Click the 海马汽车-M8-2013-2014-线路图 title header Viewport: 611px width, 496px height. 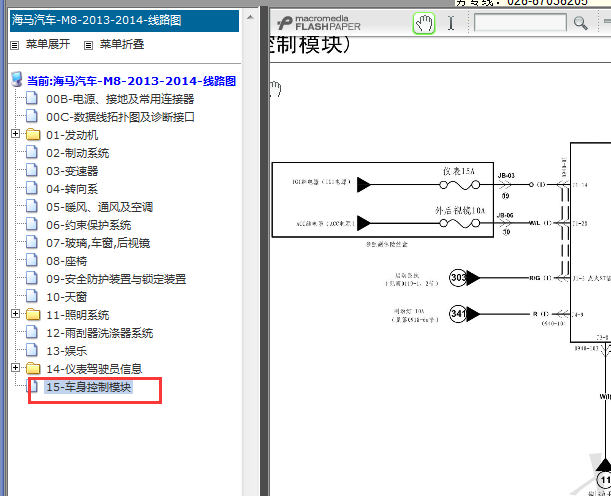click(x=124, y=21)
